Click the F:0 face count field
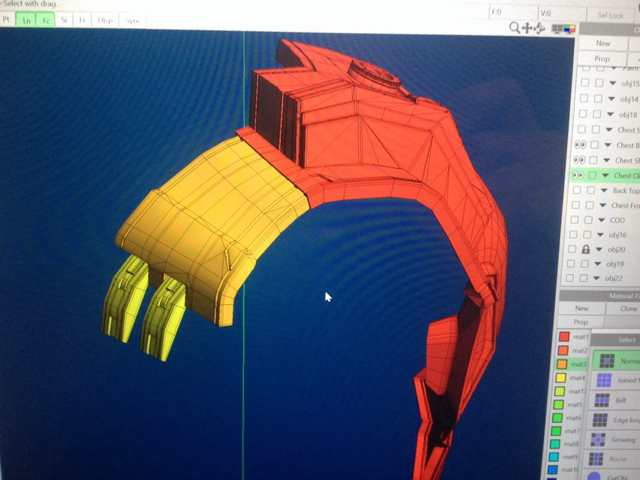Image resolution: width=640 pixels, height=480 pixels. pos(512,12)
